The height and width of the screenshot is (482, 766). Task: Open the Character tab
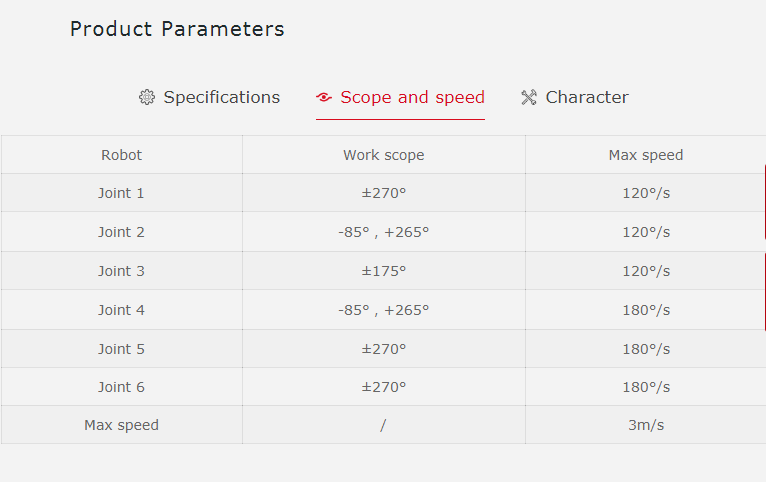pos(587,97)
